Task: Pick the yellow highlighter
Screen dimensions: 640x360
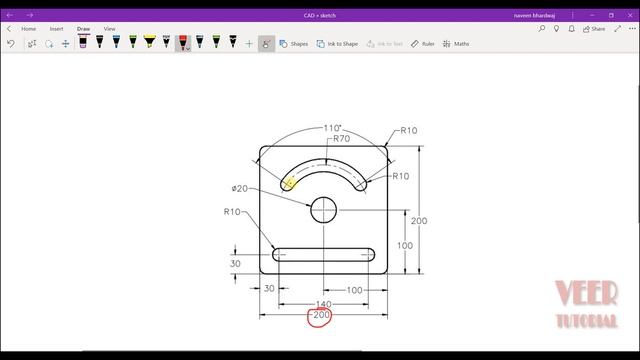Action: click(150, 42)
